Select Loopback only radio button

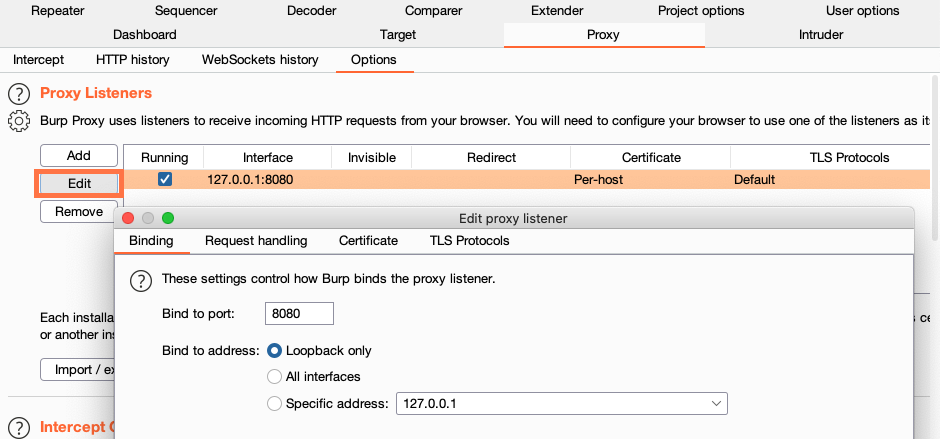(x=275, y=351)
